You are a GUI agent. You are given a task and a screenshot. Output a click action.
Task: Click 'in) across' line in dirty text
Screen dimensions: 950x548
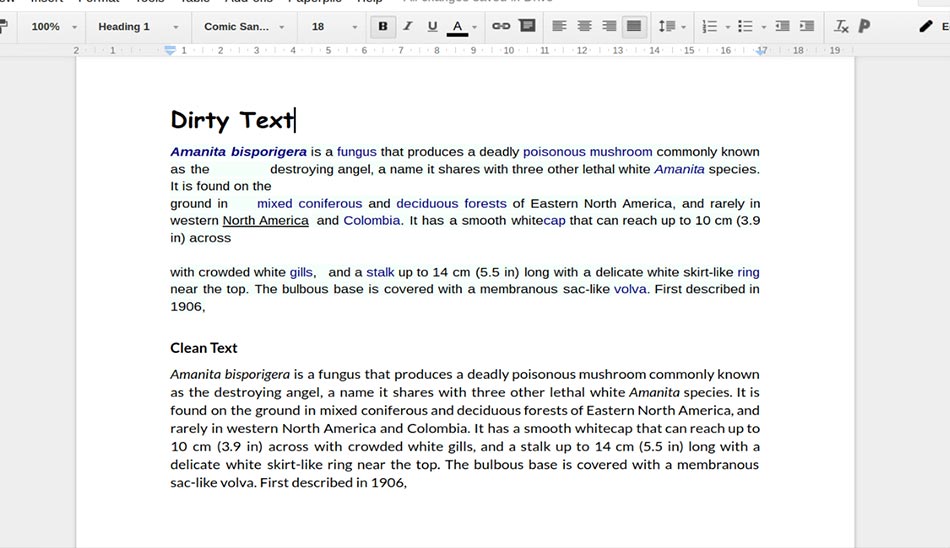click(x=201, y=238)
